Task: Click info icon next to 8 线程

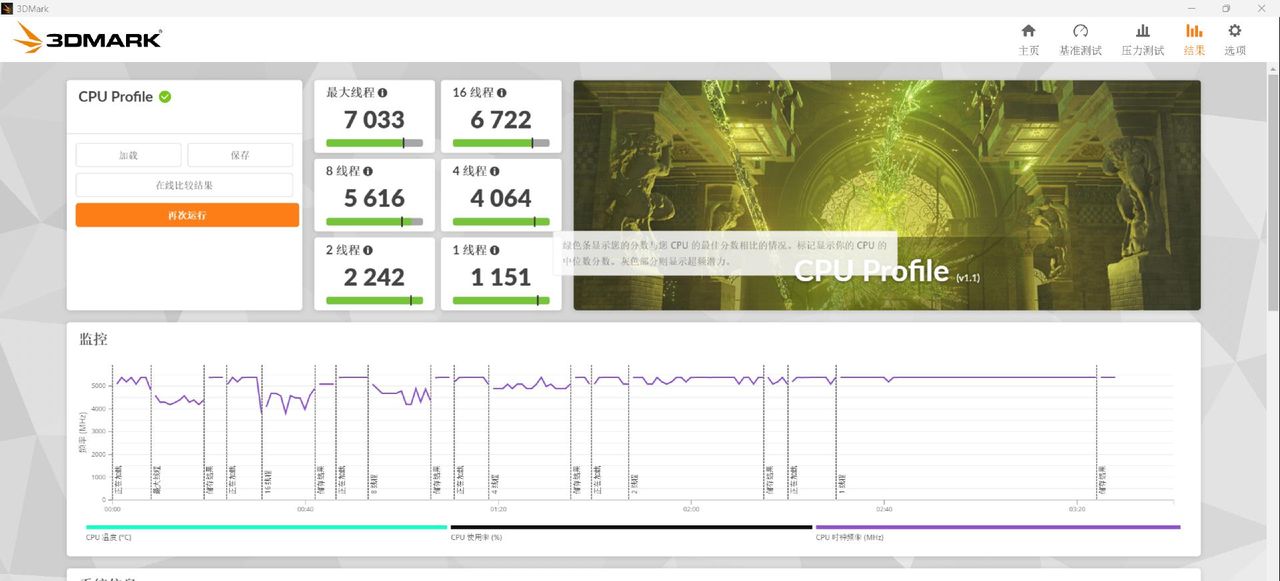Action: coord(368,172)
